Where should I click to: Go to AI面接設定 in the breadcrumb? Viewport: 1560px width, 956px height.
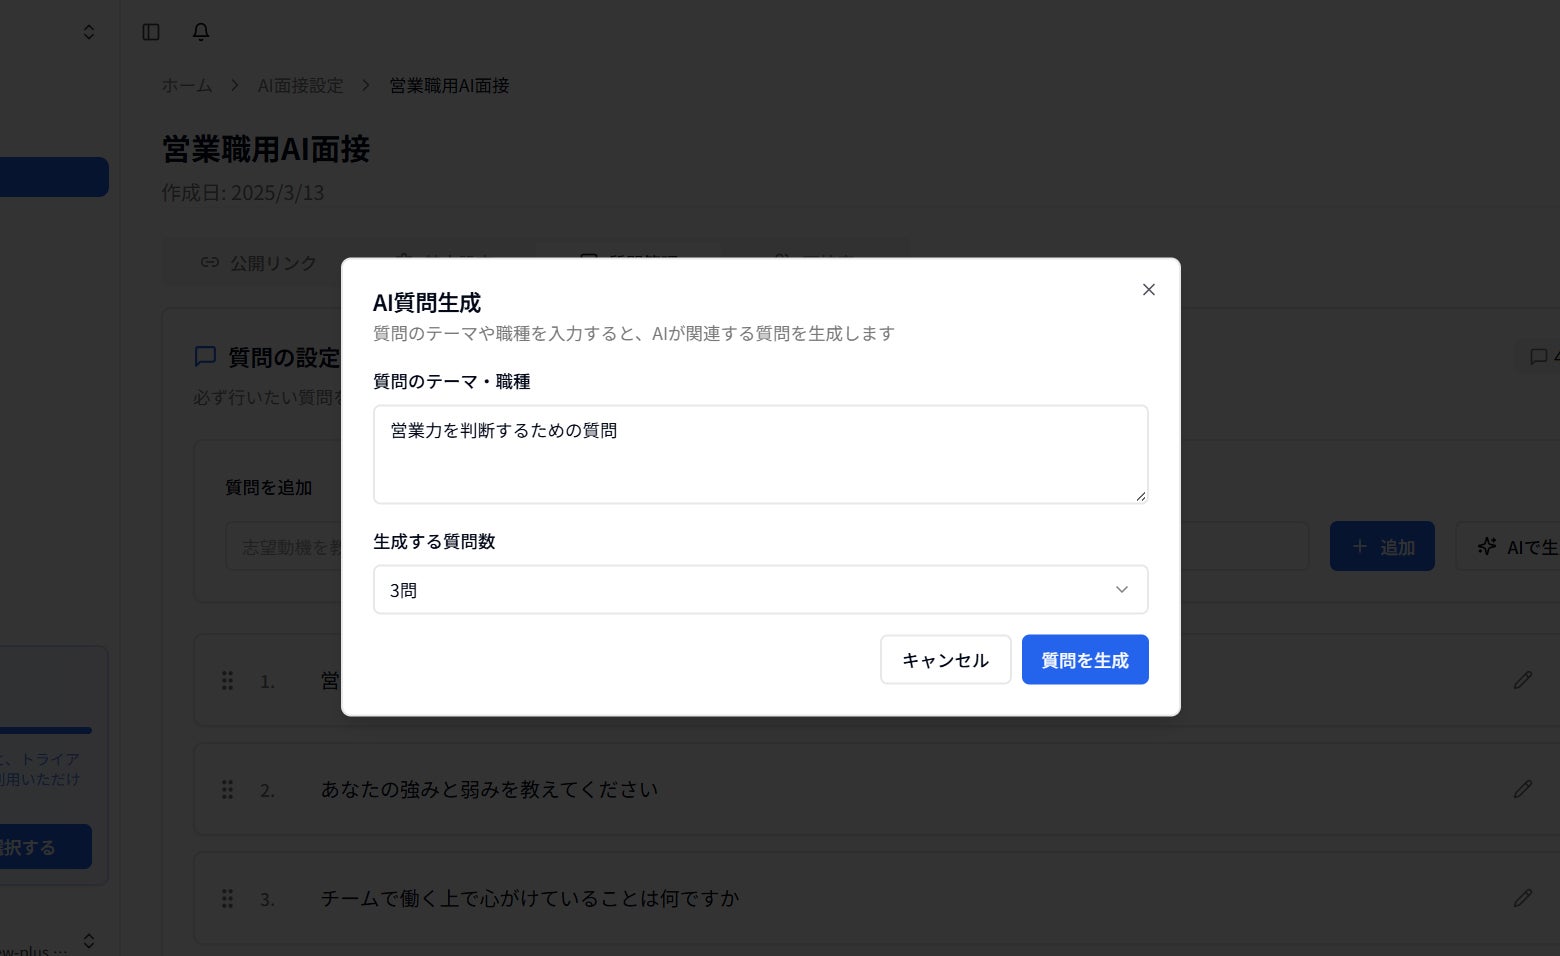(300, 86)
